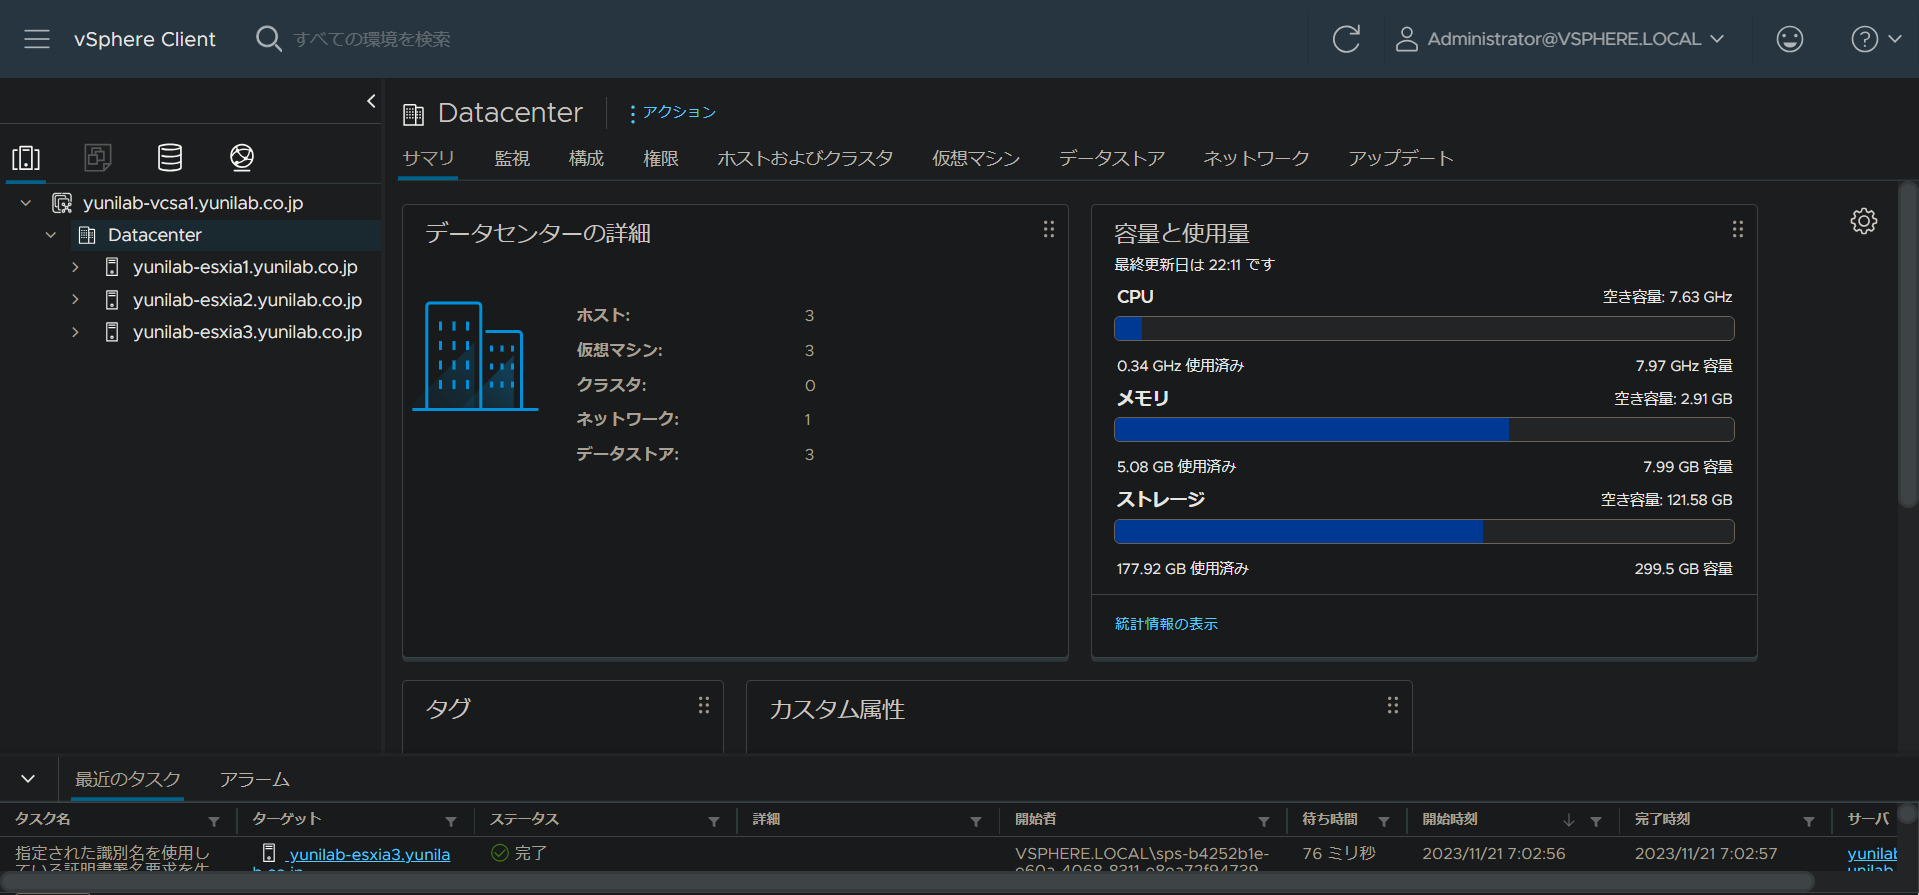
Task: Click the メモリ usage bar
Action: pos(1424,430)
